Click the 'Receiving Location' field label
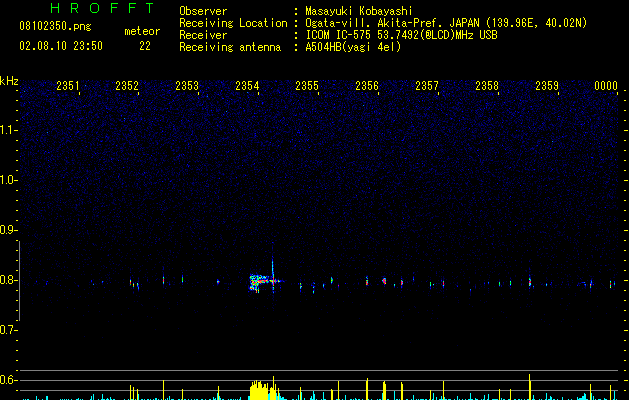 pyautogui.click(x=233, y=23)
